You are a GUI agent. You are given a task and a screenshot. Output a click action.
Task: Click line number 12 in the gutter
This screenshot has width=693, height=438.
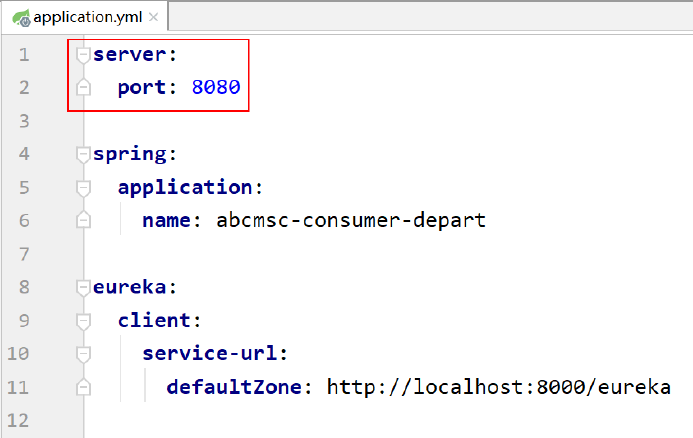18,420
